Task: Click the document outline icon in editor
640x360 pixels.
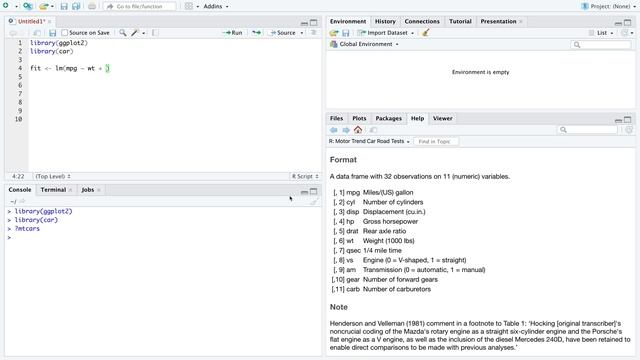Action: (313, 33)
